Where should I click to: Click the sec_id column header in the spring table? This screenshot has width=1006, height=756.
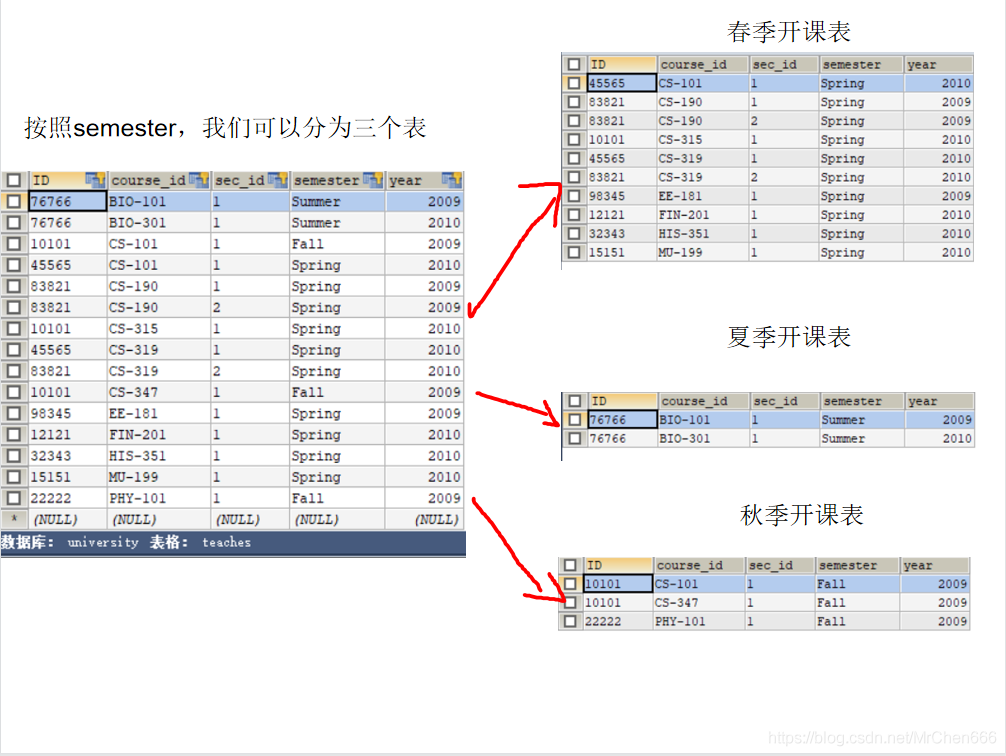pyautogui.click(x=784, y=64)
